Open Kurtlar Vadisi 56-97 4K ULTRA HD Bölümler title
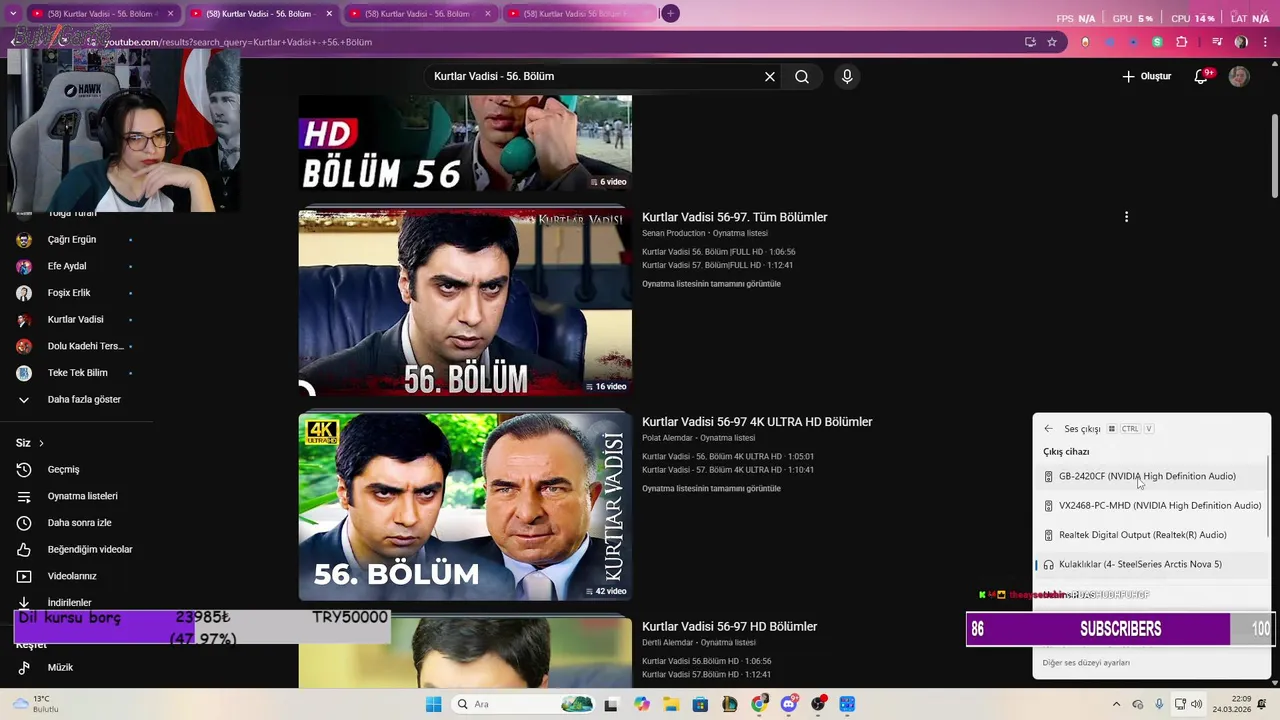 click(757, 422)
